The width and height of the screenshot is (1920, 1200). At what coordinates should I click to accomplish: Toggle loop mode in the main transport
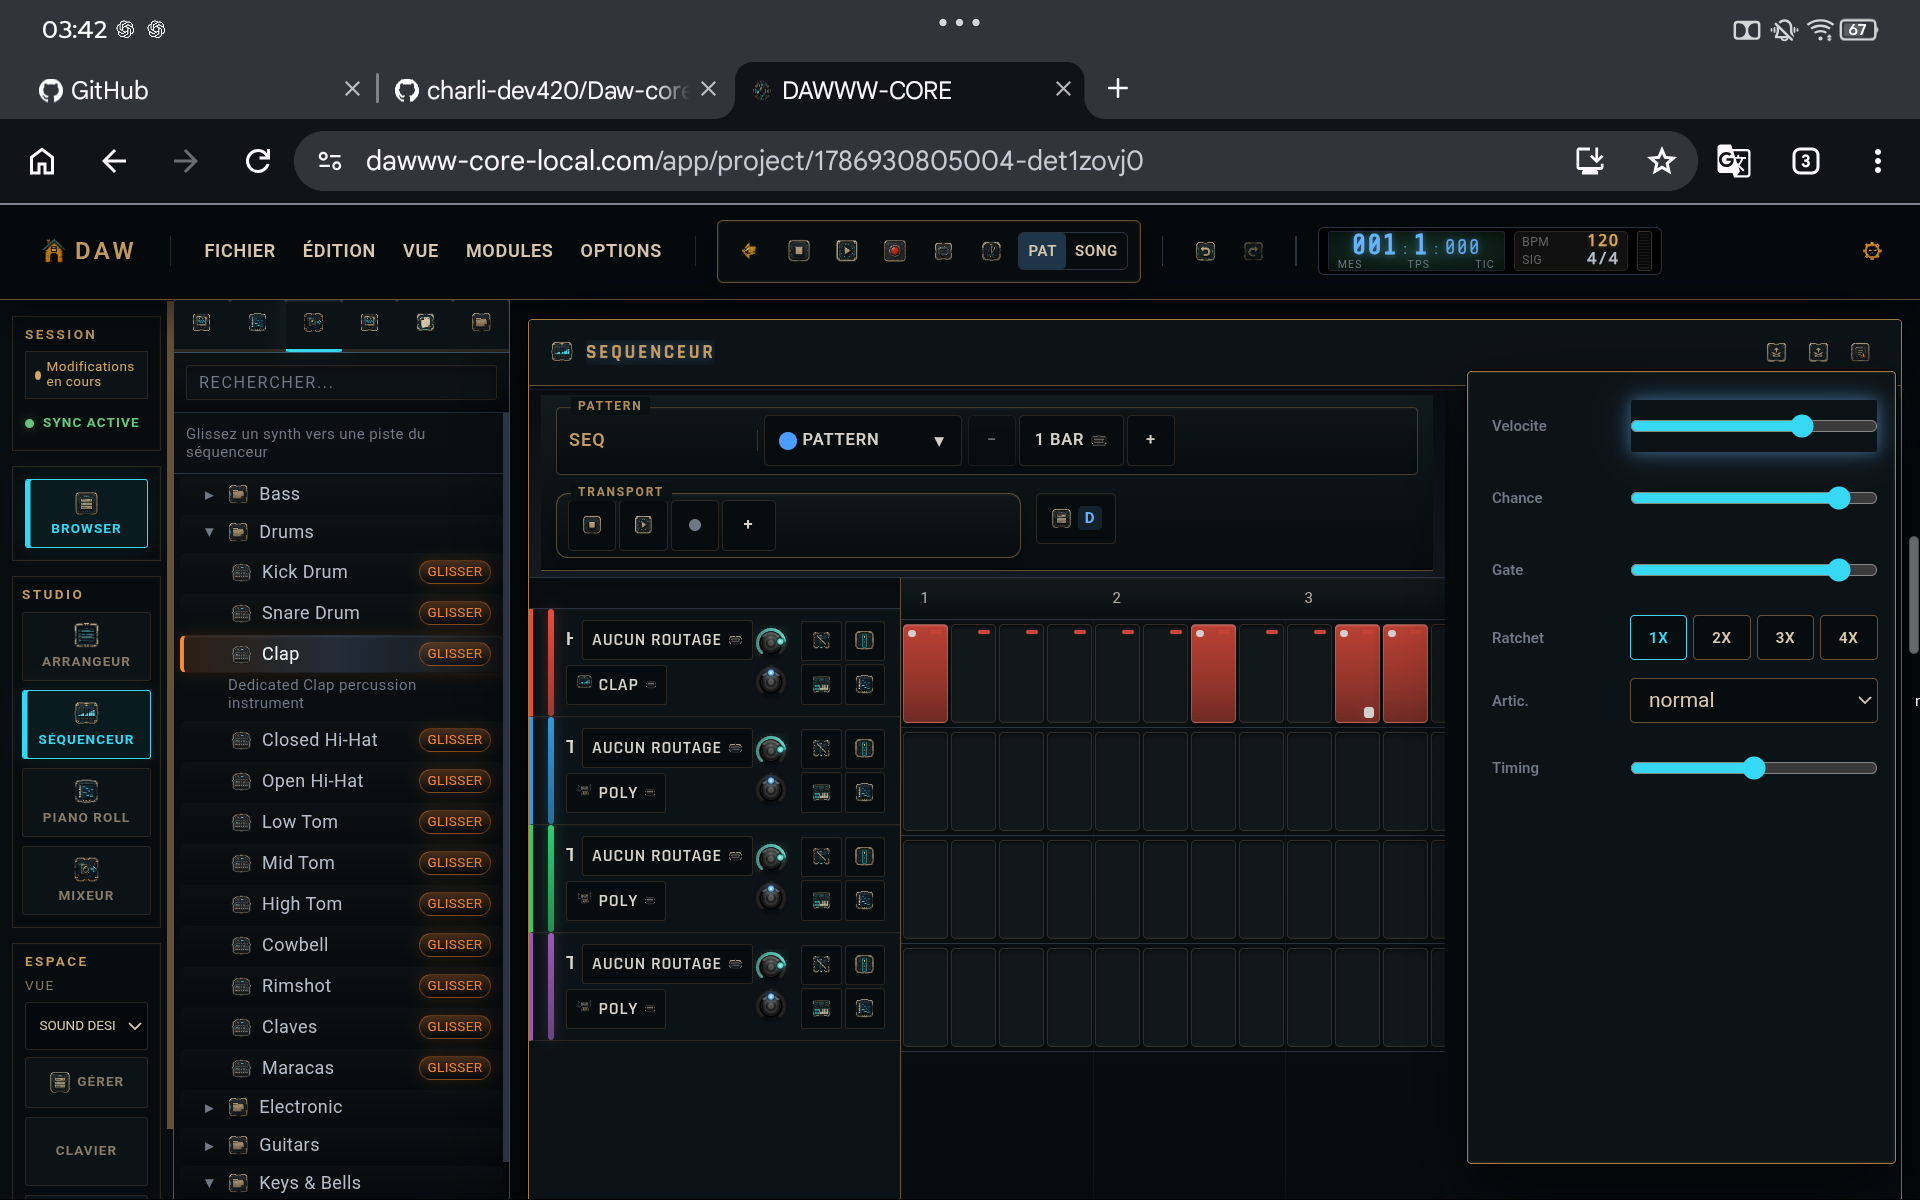pyautogui.click(x=942, y=251)
